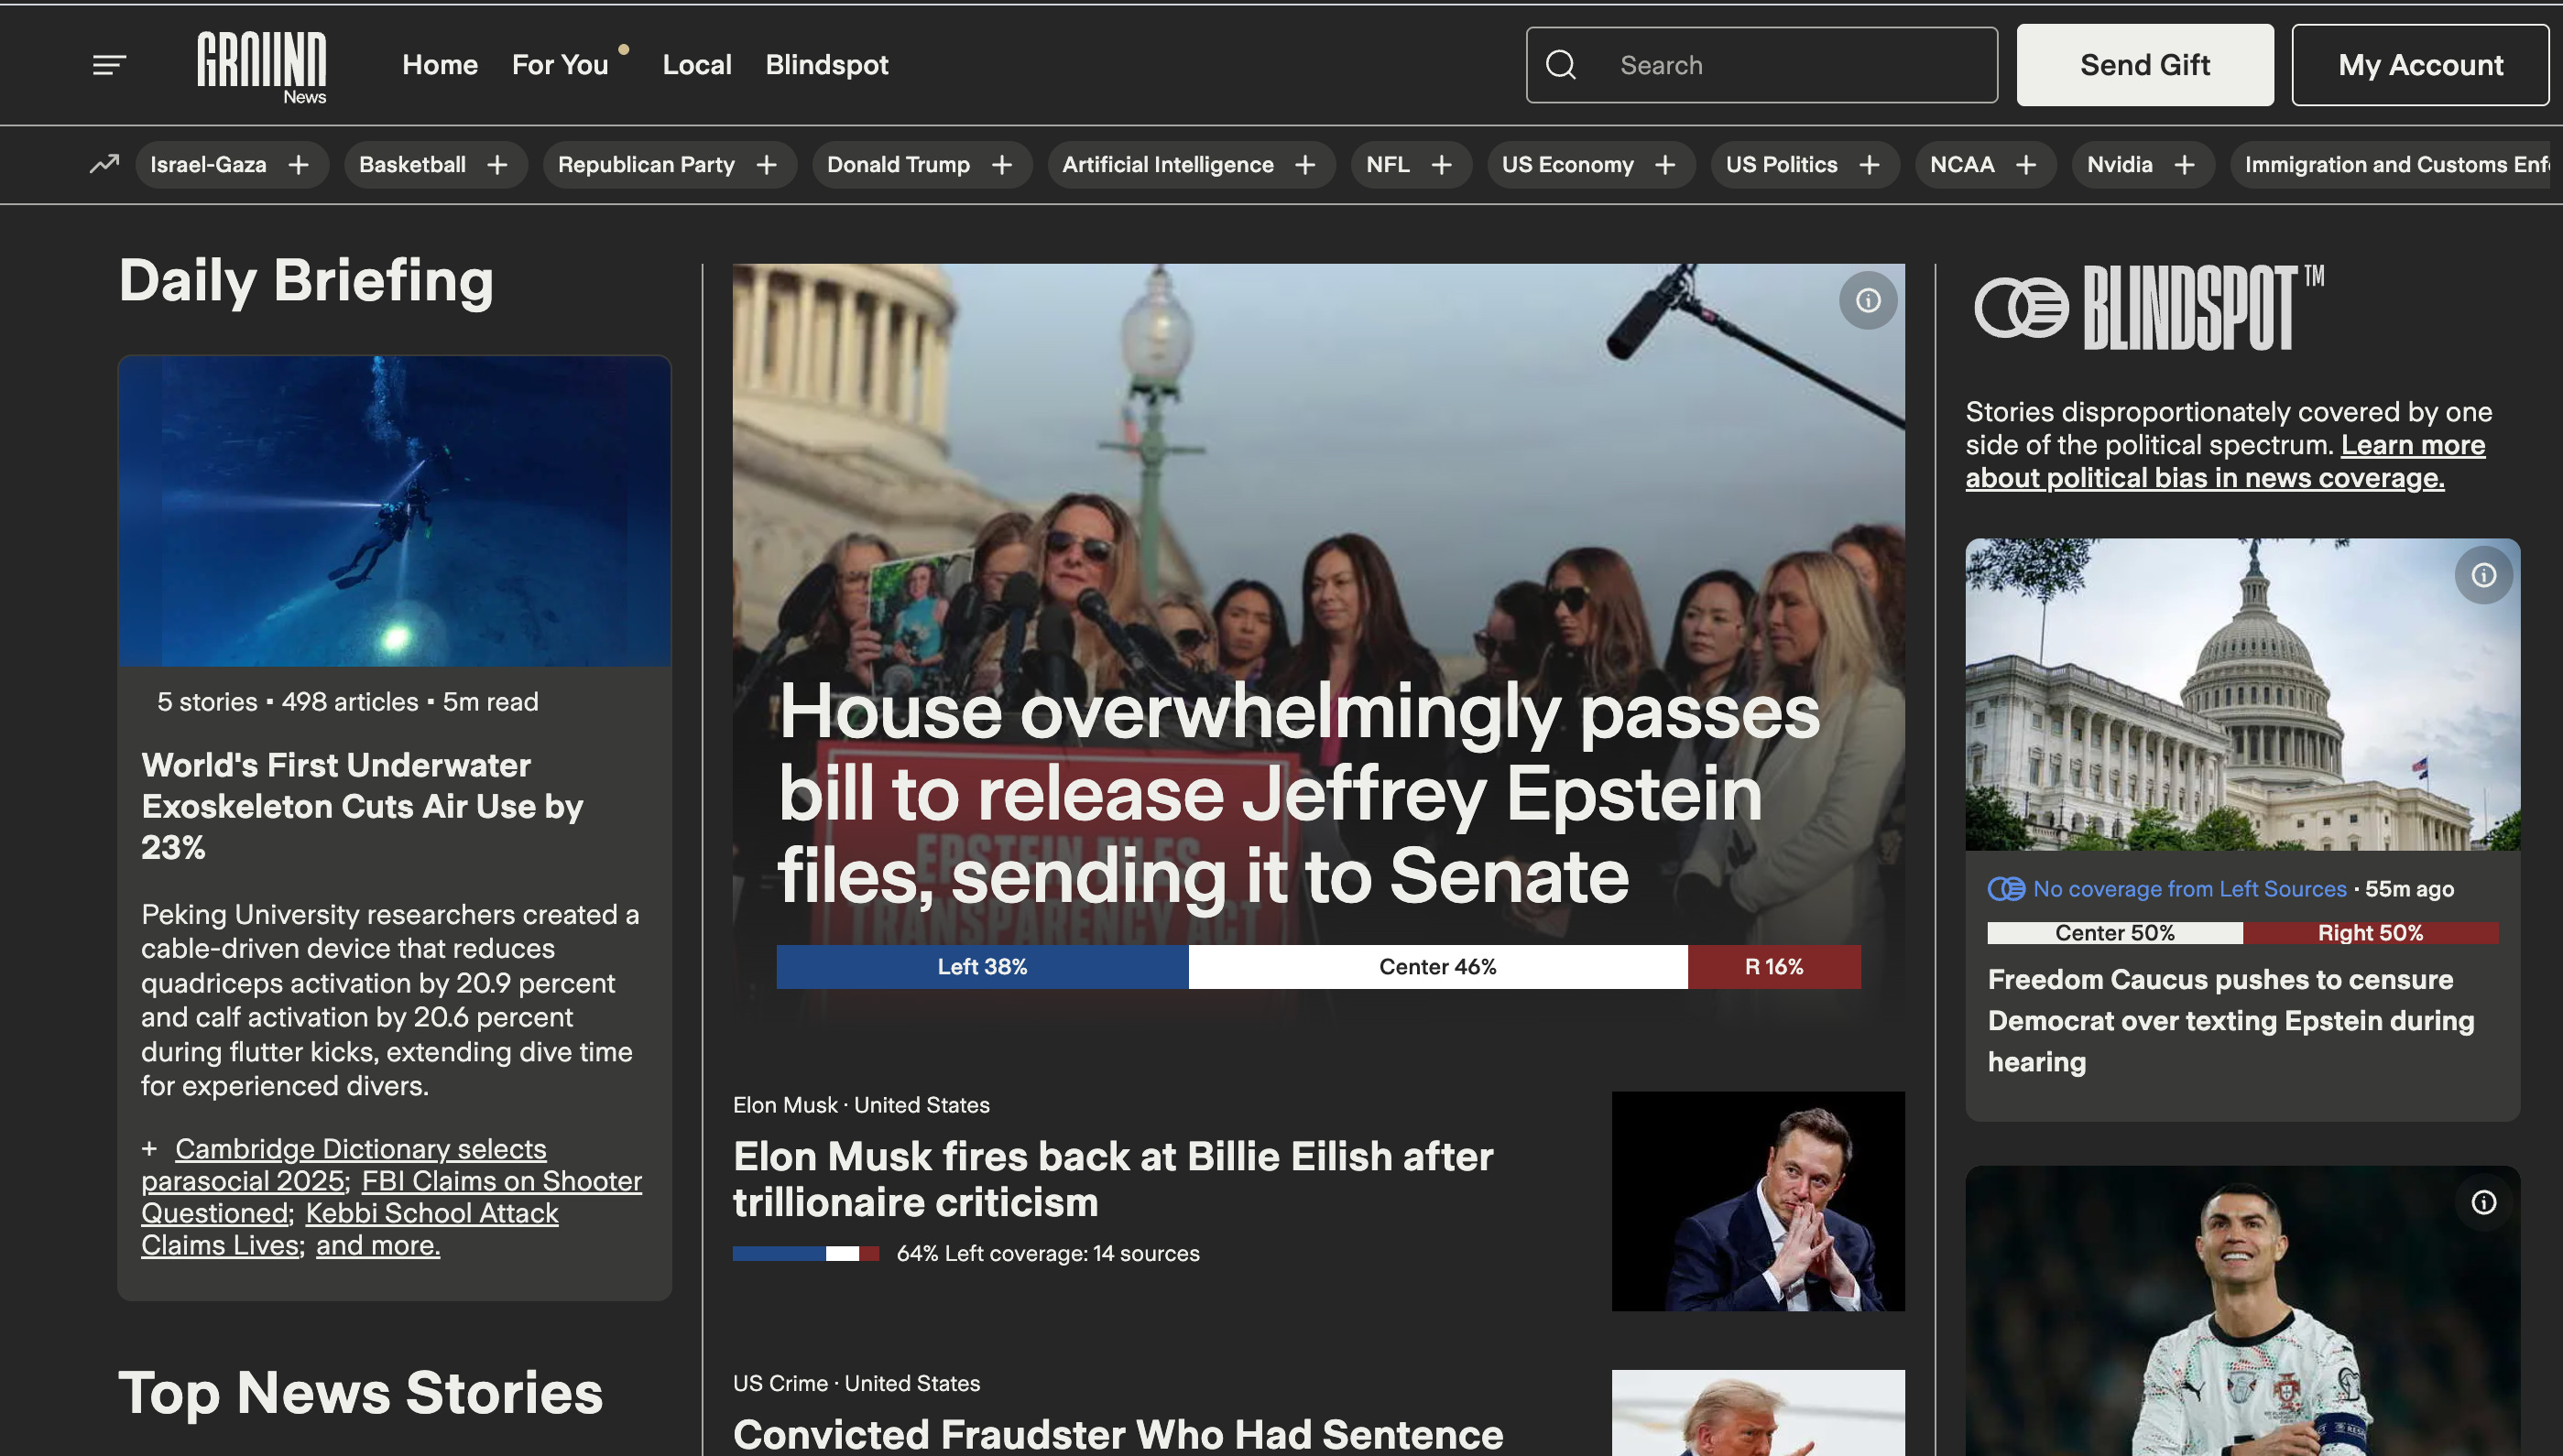Open the My Account menu
The width and height of the screenshot is (2563, 1456).
point(2419,66)
